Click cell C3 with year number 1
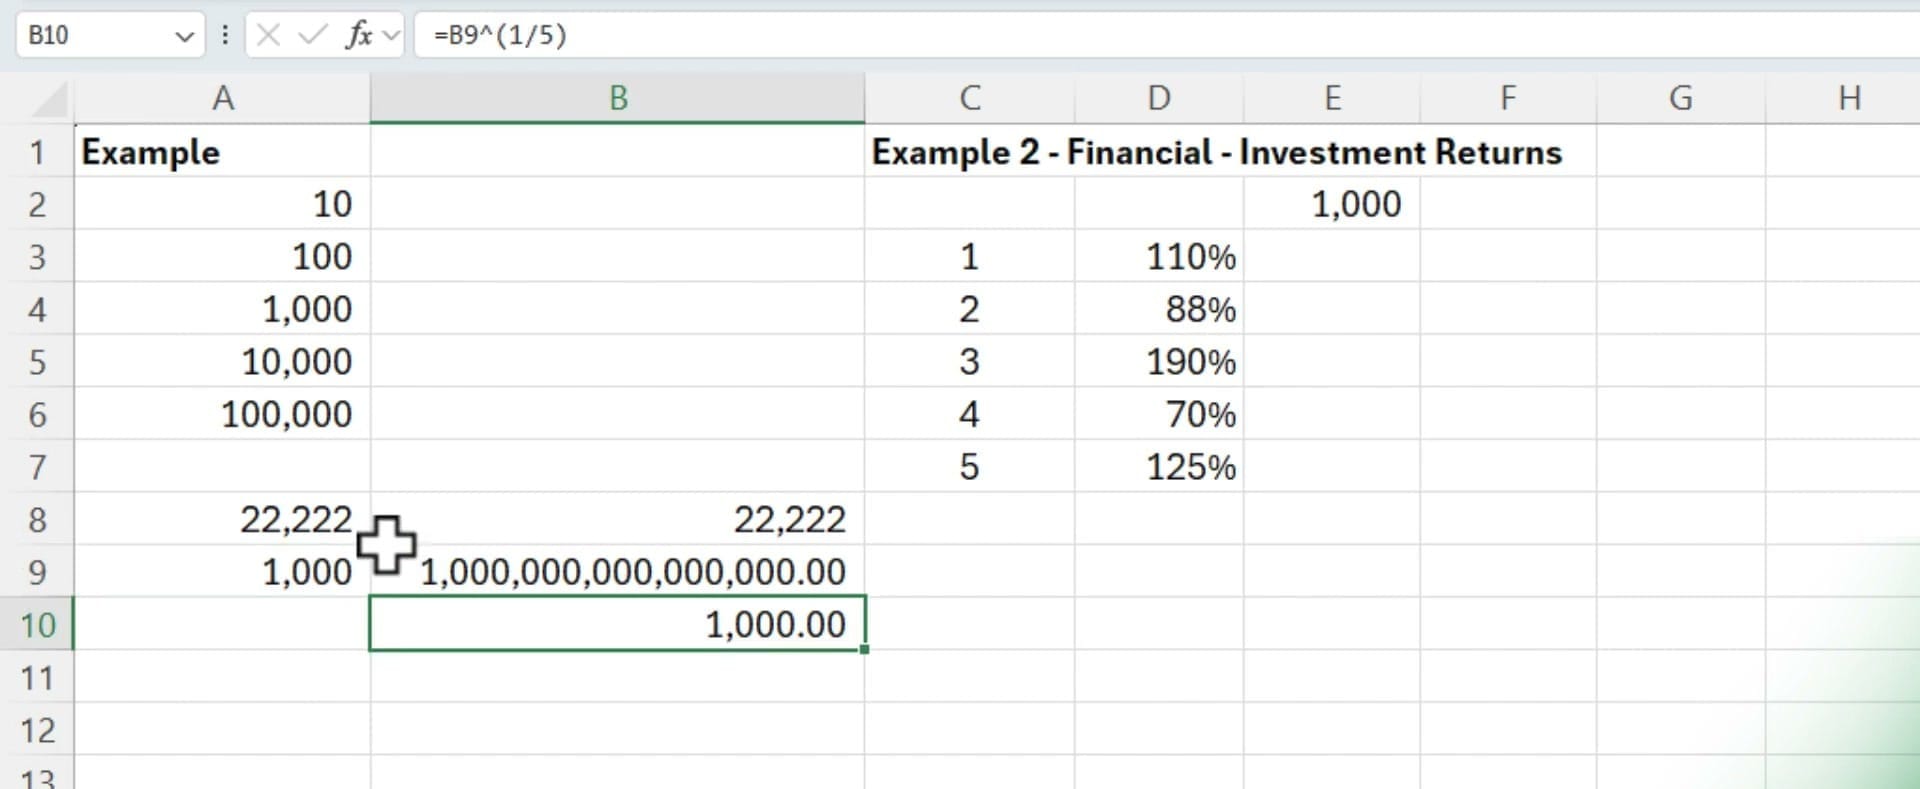 pyautogui.click(x=970, y=257)
